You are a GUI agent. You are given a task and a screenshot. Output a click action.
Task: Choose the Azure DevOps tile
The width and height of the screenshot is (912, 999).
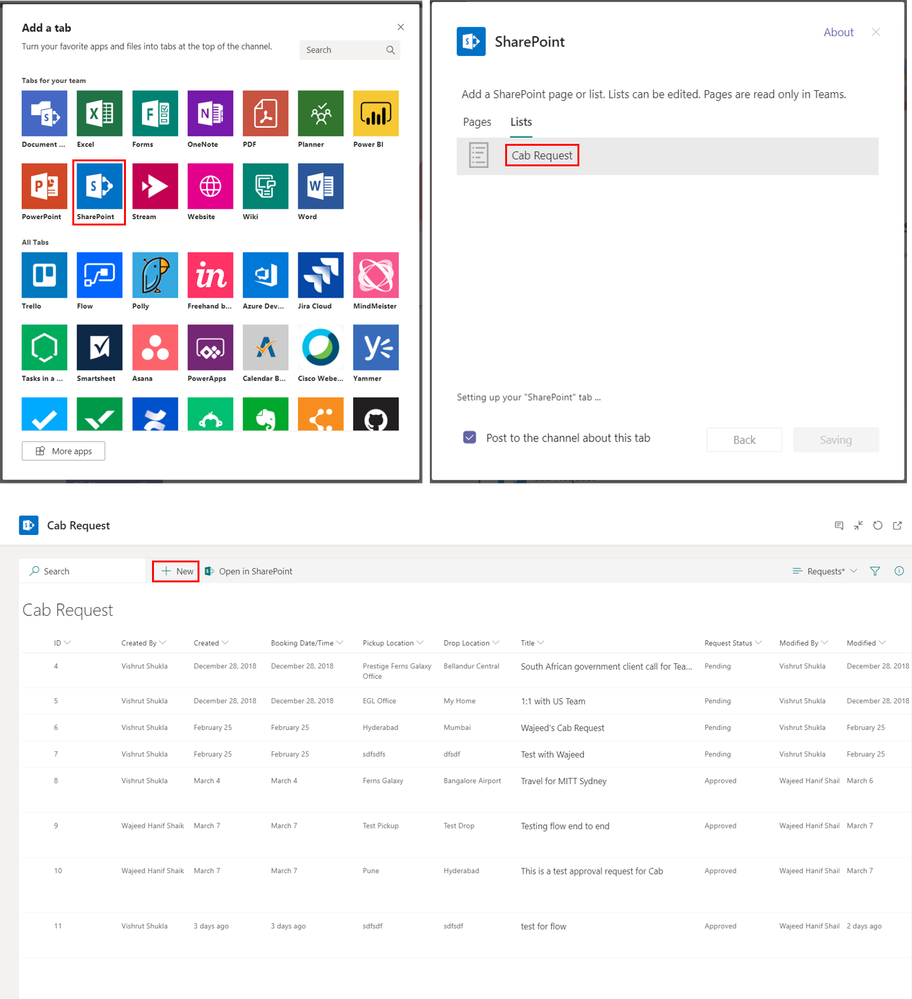265,275
